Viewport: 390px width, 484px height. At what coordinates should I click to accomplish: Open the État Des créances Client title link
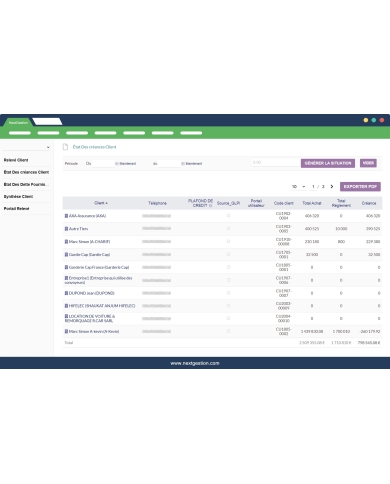94,147
